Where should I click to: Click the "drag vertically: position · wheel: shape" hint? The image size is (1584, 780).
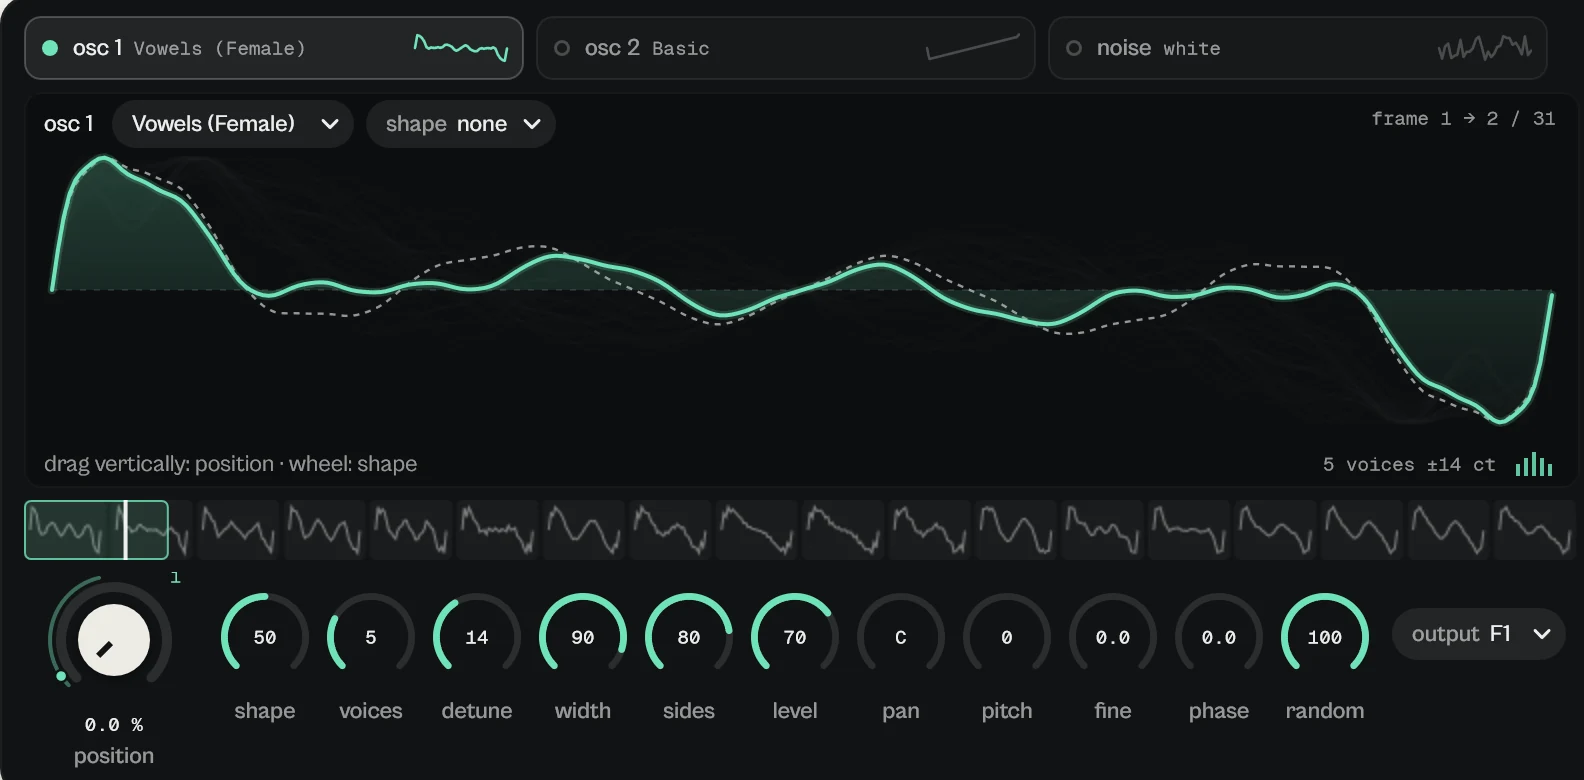(x=230, y=464)
